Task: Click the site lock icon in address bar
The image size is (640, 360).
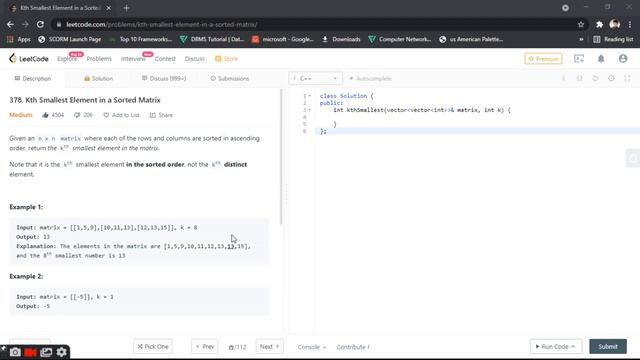Action: pyautogui.click(x=59, y=24)
